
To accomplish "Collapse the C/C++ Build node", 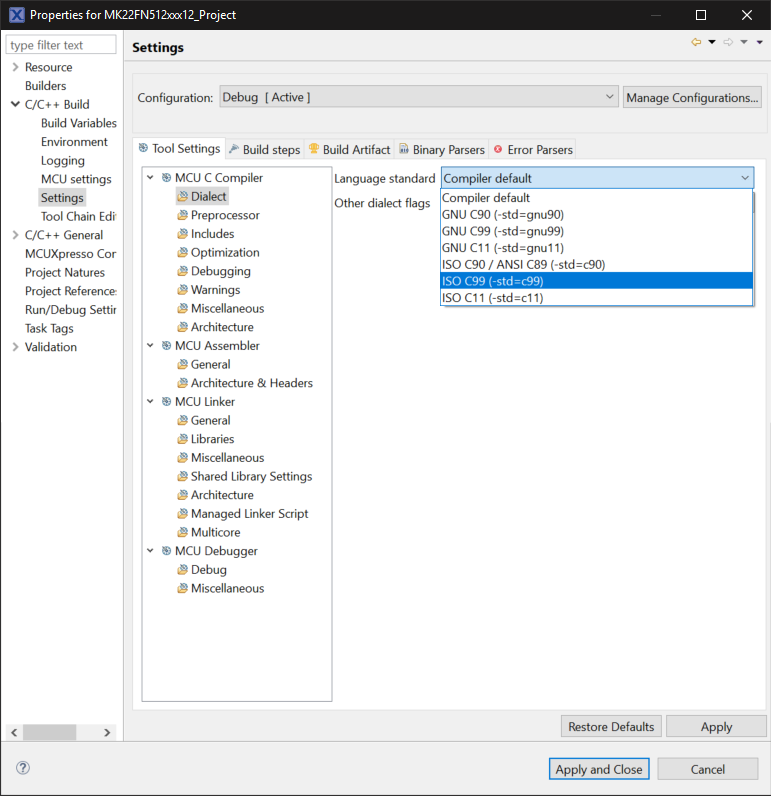I will coord(15,104).
